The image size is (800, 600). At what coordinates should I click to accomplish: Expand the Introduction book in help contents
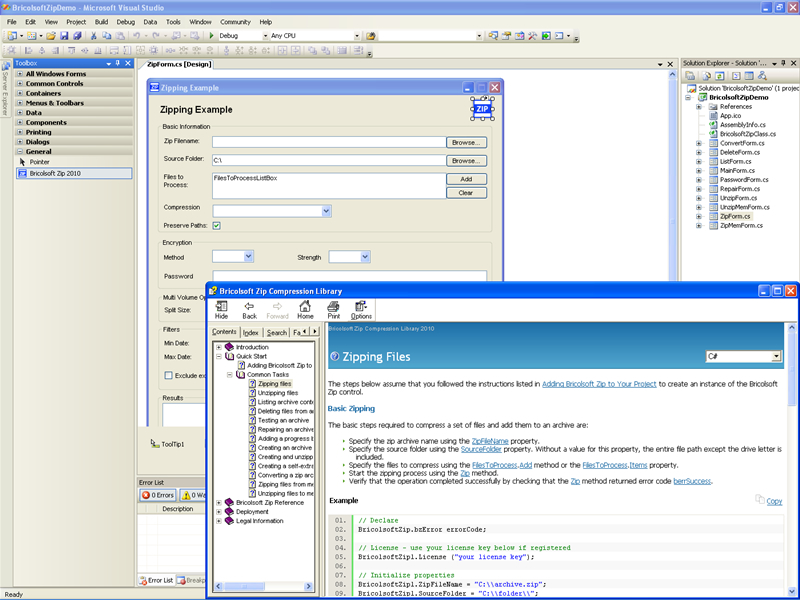pyautogui.click(x=219, y=347)
